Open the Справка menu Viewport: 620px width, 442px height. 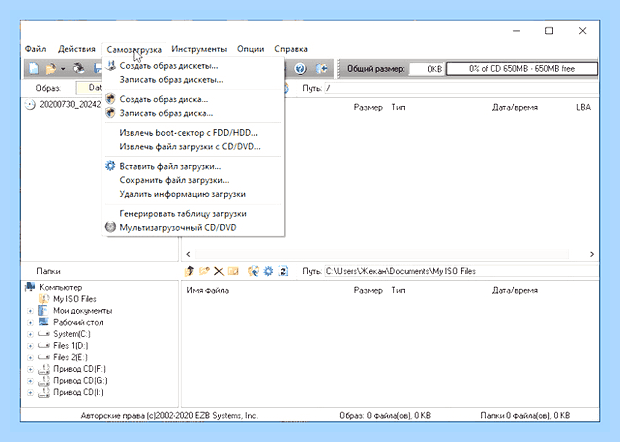click(x=291, y=49)
